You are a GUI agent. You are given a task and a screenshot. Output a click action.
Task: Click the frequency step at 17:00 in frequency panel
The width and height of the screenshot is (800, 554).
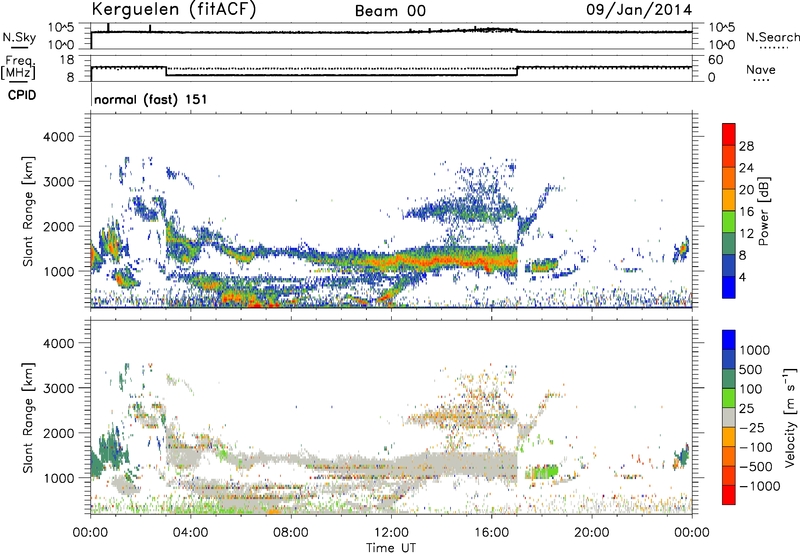coord(517,71)
